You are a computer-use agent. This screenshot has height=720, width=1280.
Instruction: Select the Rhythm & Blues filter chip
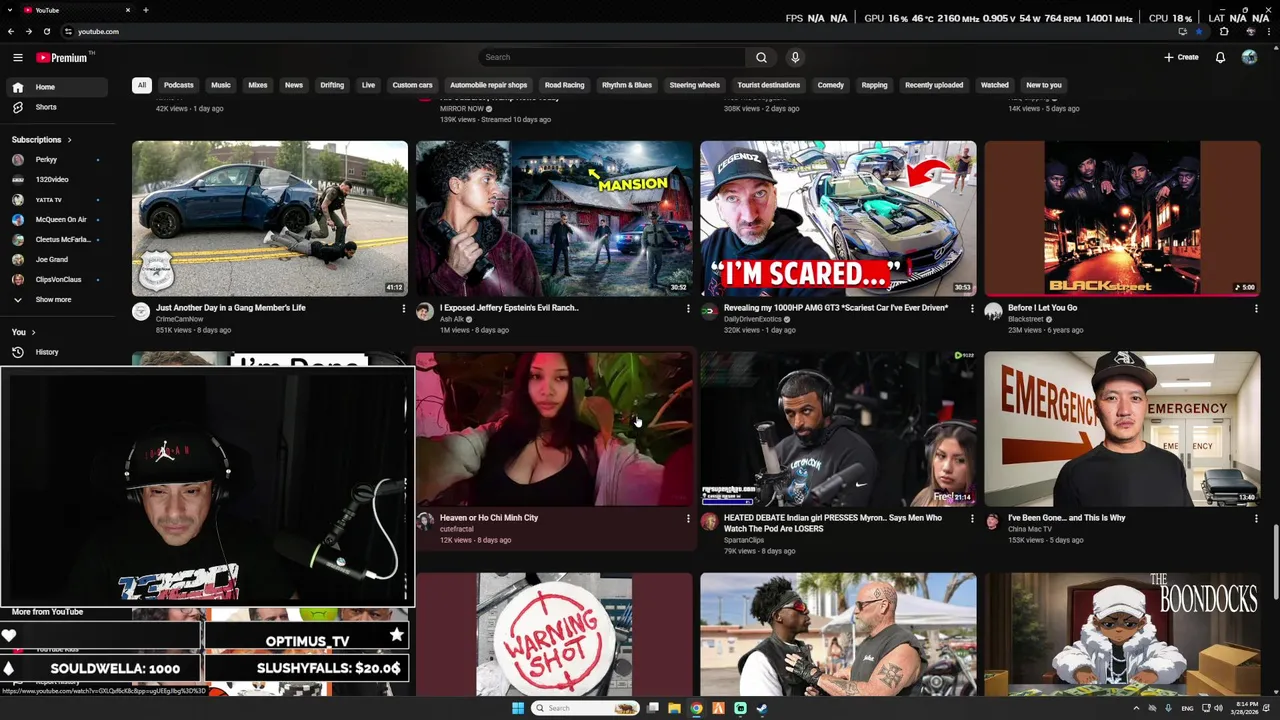(x=627, y=85)
